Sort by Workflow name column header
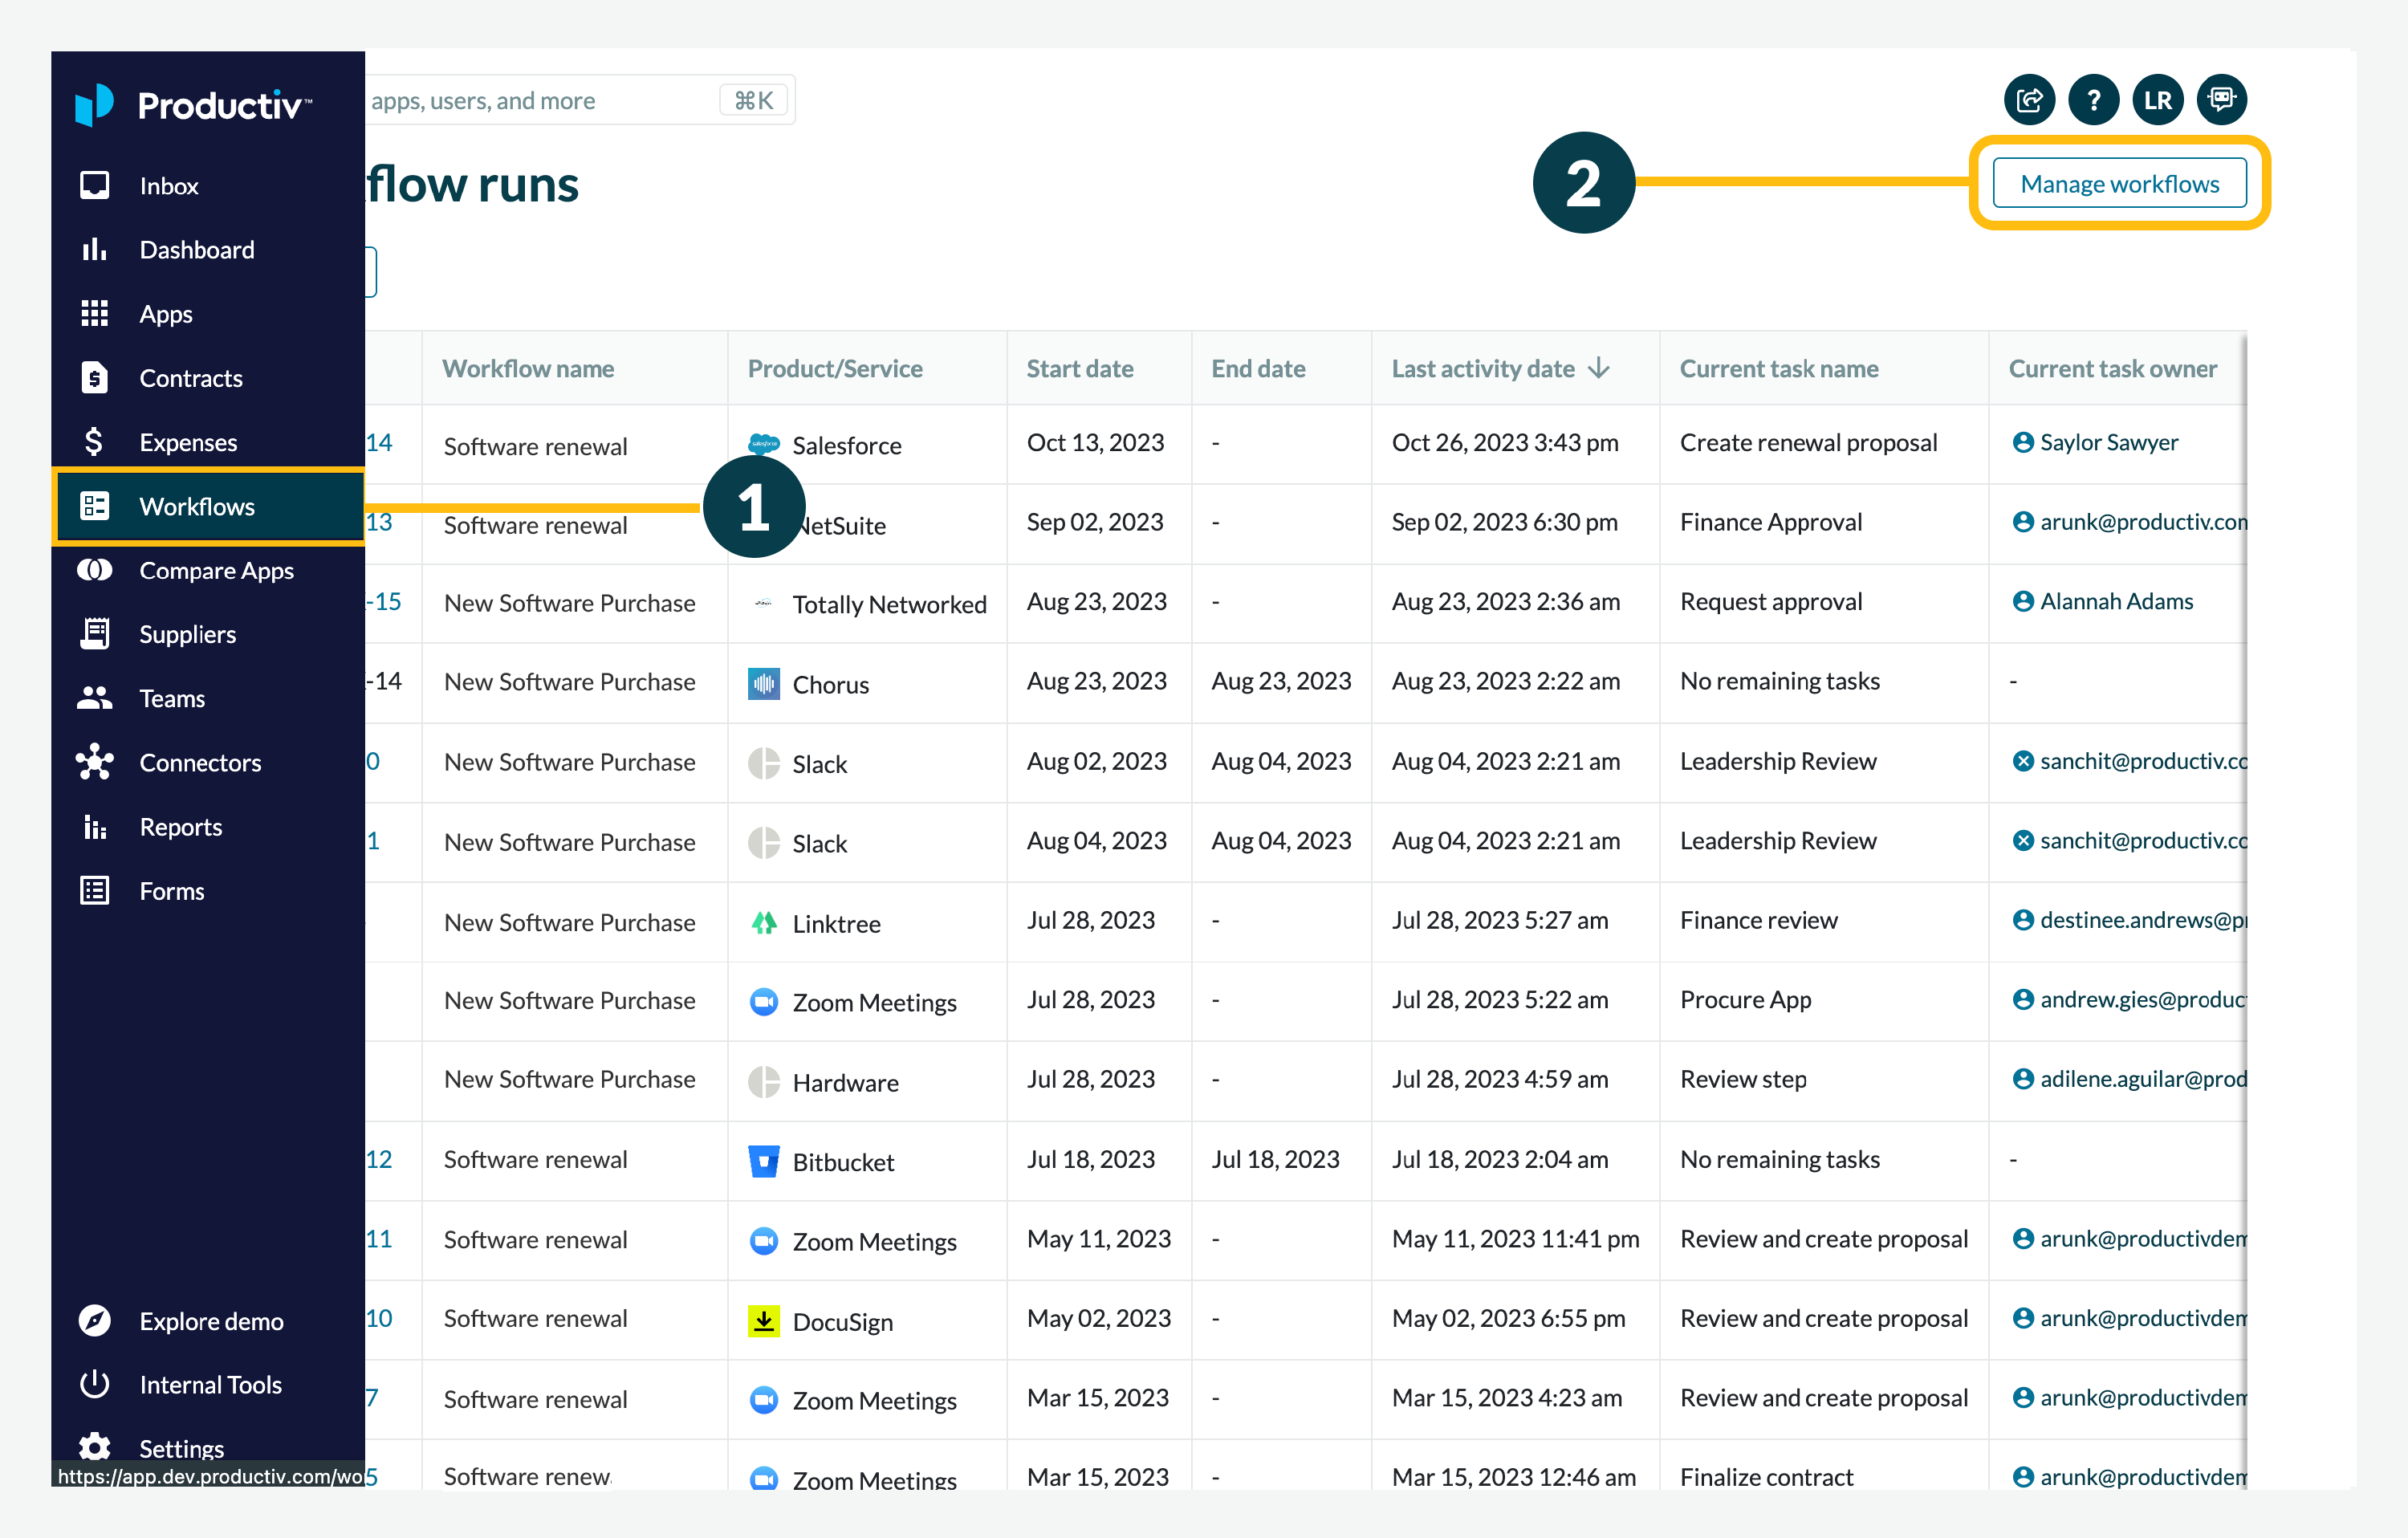The width and height of the screenshot is (2408, 1538). tap(527, 368)
